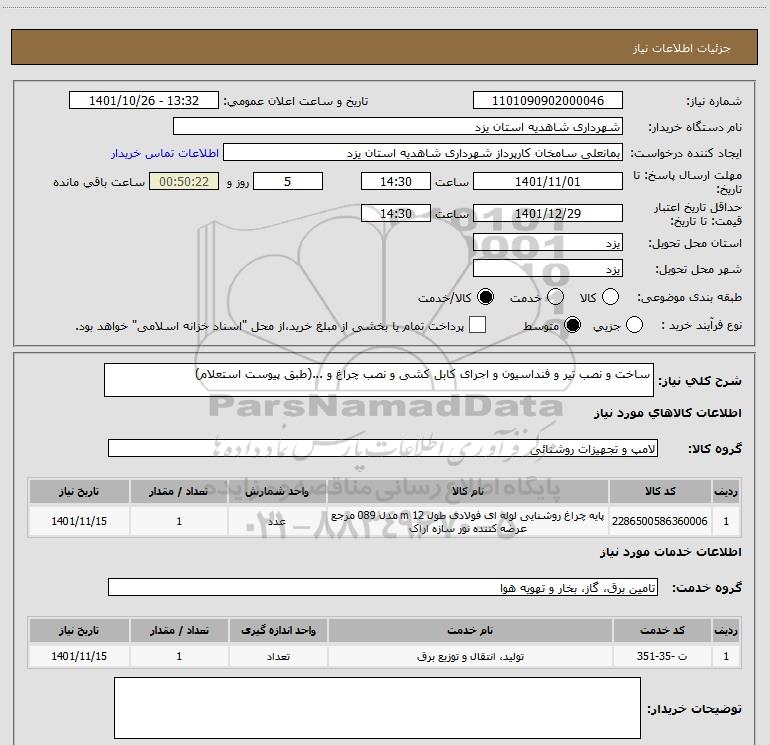
Task: Select the خدمت radio button
Action: [555, 297]
